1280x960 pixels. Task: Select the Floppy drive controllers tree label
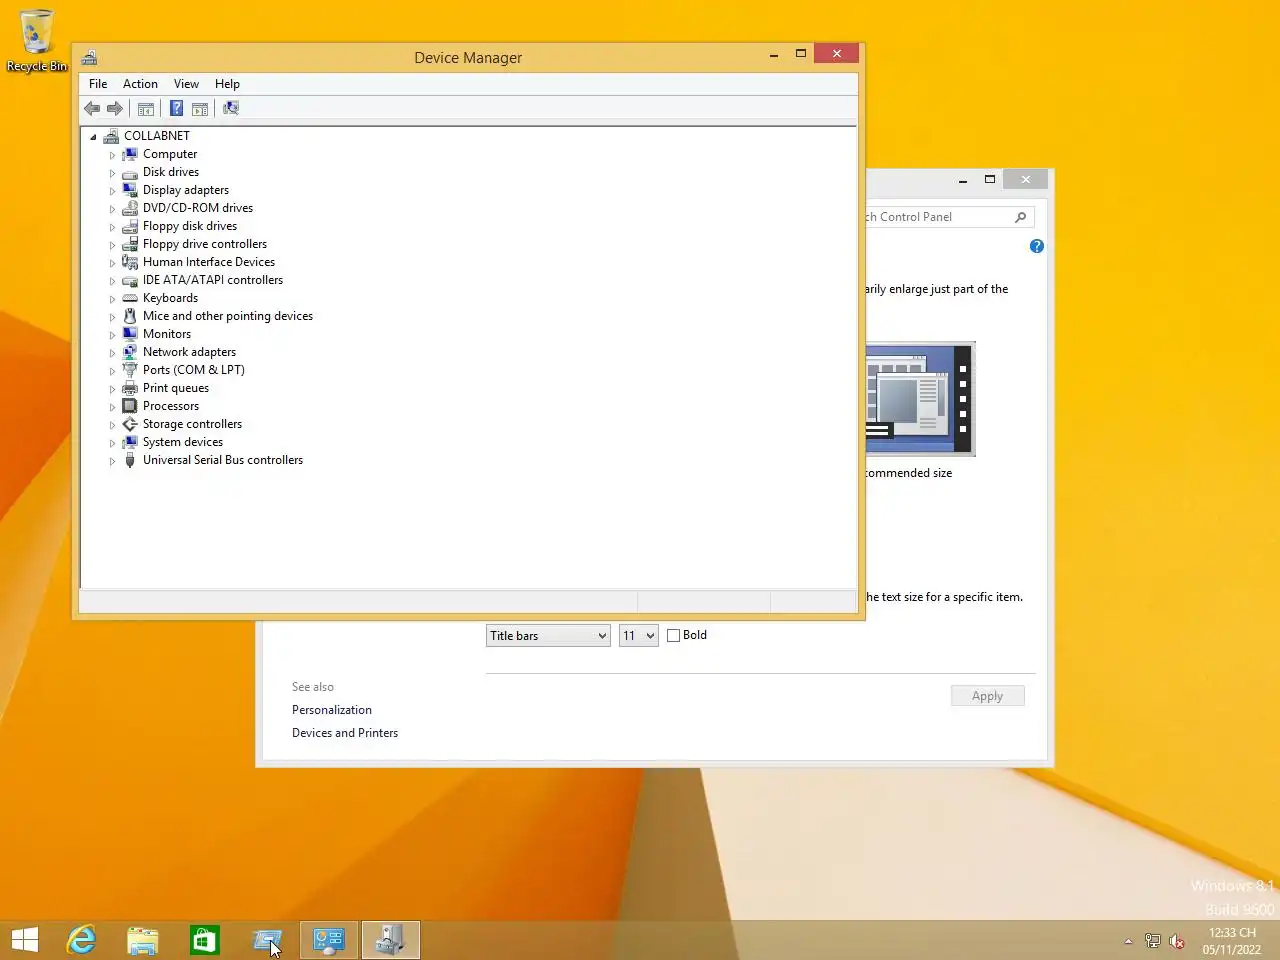(205, 244)
